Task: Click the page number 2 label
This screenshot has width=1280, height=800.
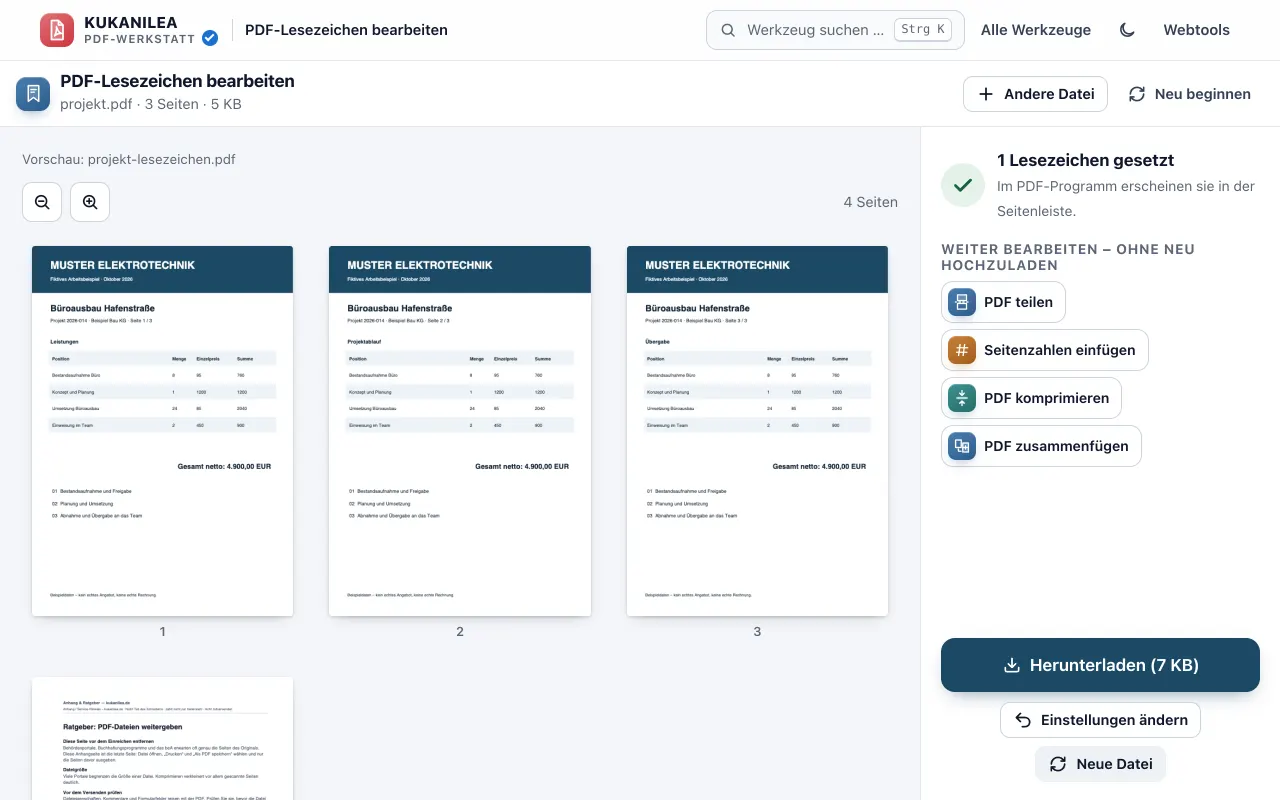Action: tap(460, 632)
